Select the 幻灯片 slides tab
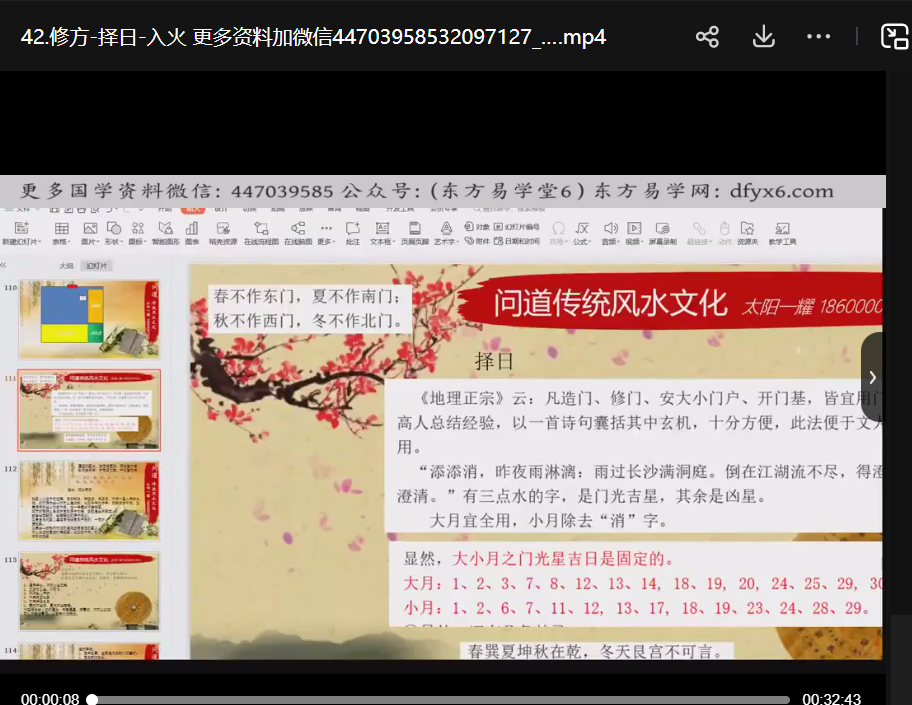This screenshot has width=912, height=705. coord(95,266)
